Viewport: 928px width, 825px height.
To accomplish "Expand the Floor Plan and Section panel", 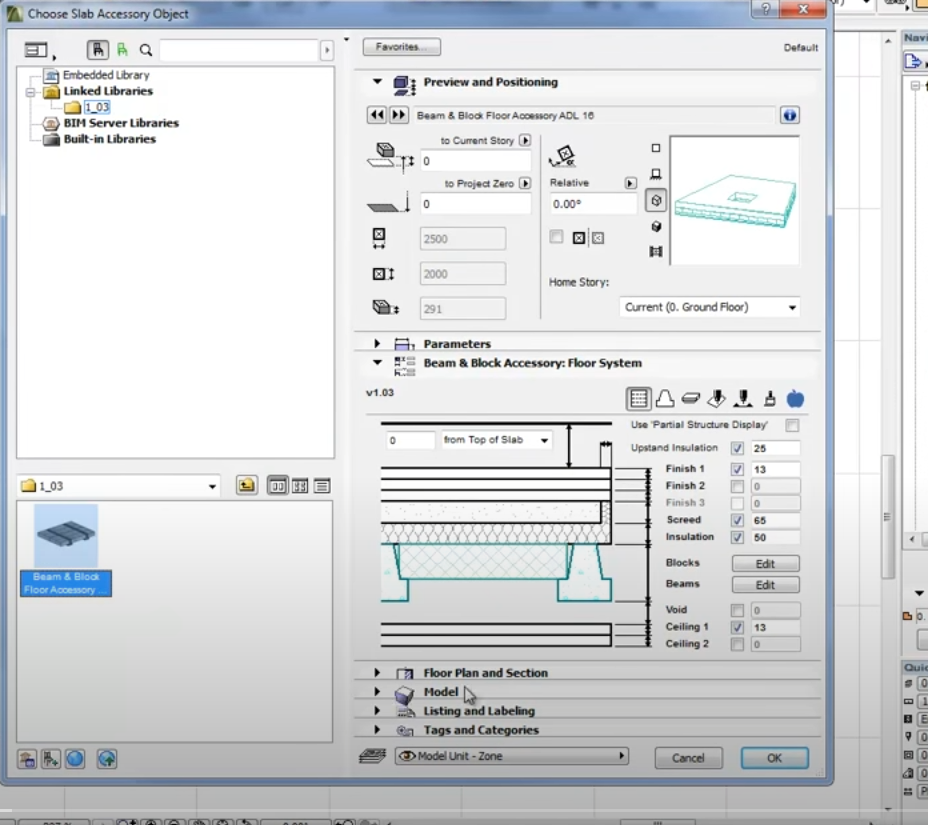I will (x=377, y=672).
